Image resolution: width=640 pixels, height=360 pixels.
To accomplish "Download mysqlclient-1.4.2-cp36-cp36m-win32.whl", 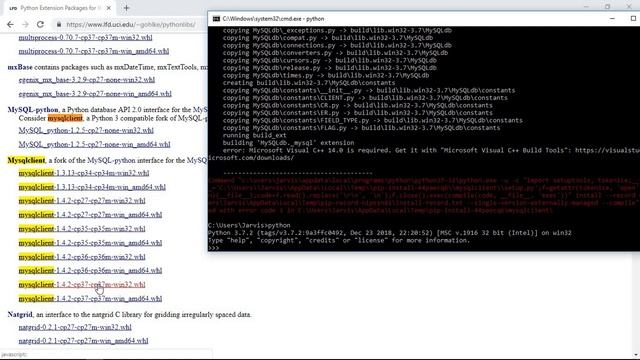I will coord(82,257).
